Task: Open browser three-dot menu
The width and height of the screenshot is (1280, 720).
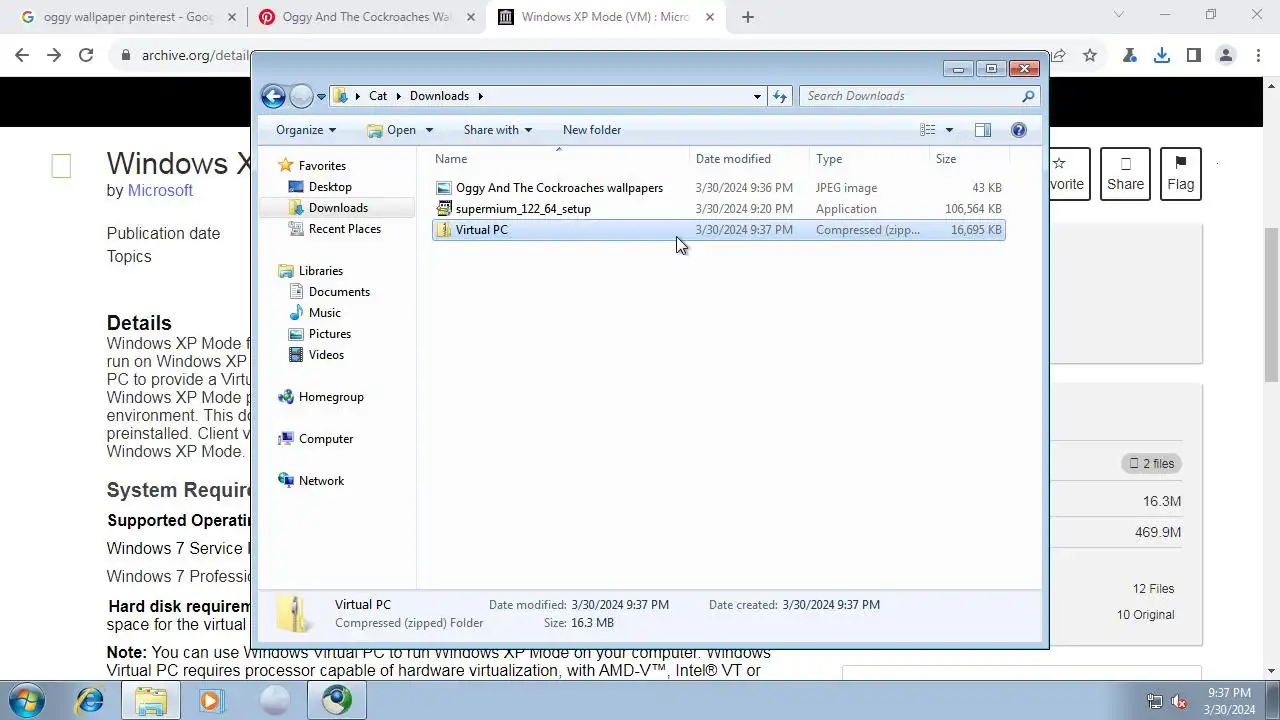Action: click(x=1258, y=56)
